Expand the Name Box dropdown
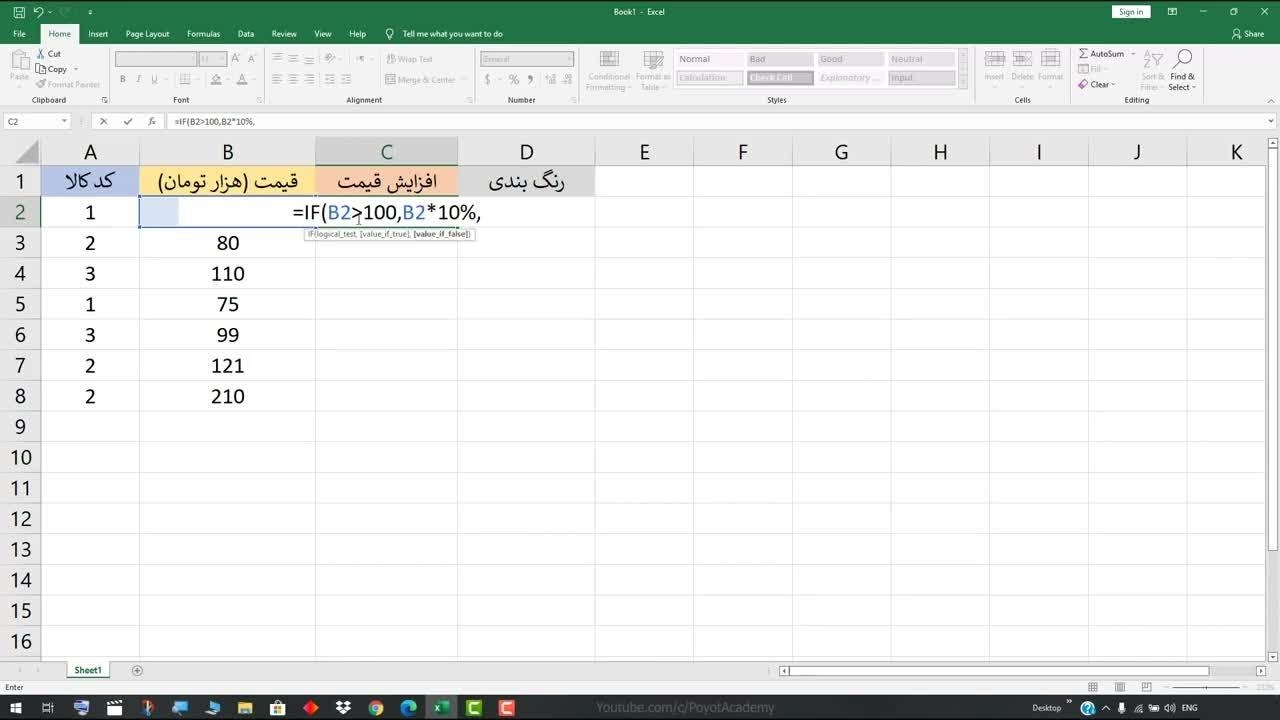 click(x=64, y=121)
